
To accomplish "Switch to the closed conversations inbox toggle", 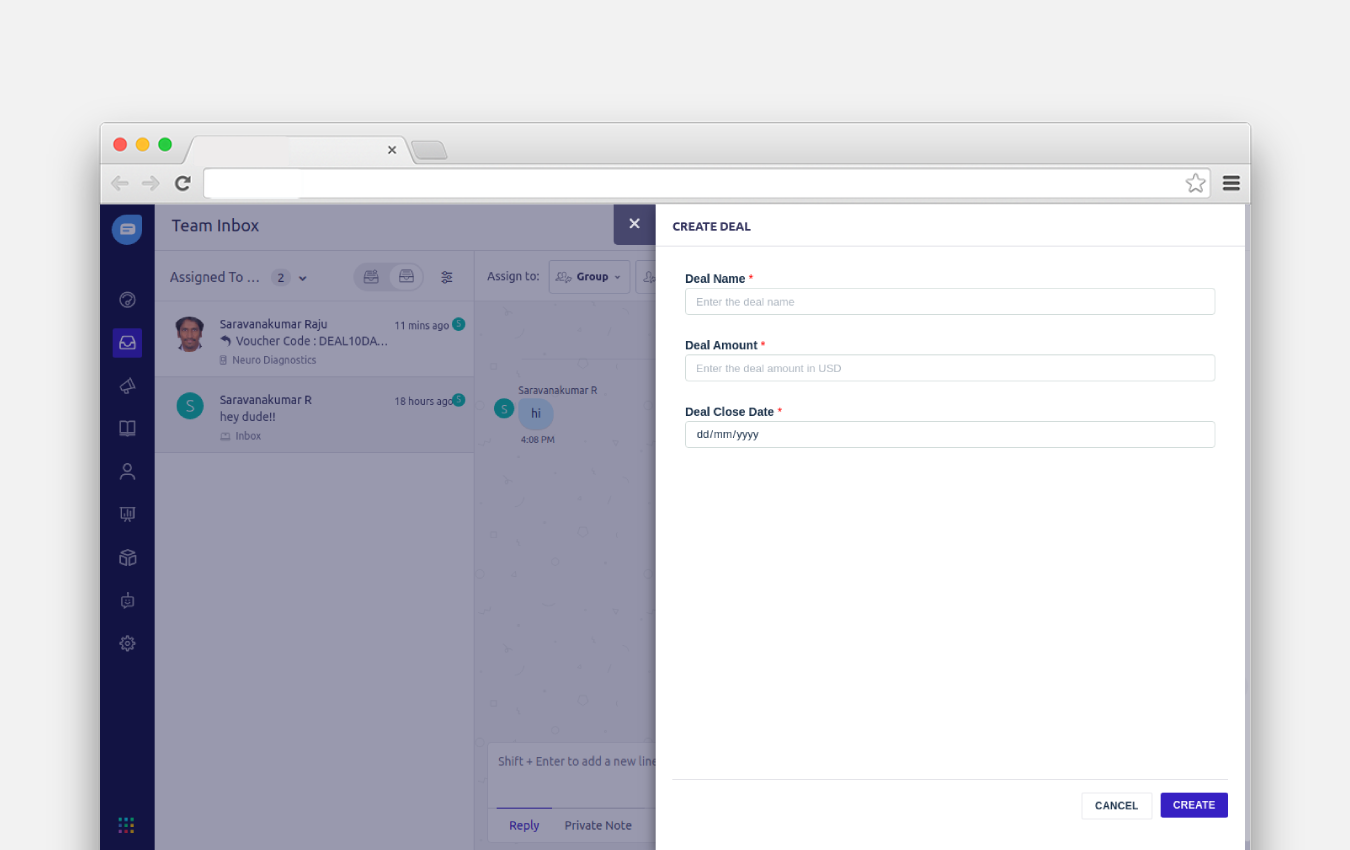I will tap(406, 276).
